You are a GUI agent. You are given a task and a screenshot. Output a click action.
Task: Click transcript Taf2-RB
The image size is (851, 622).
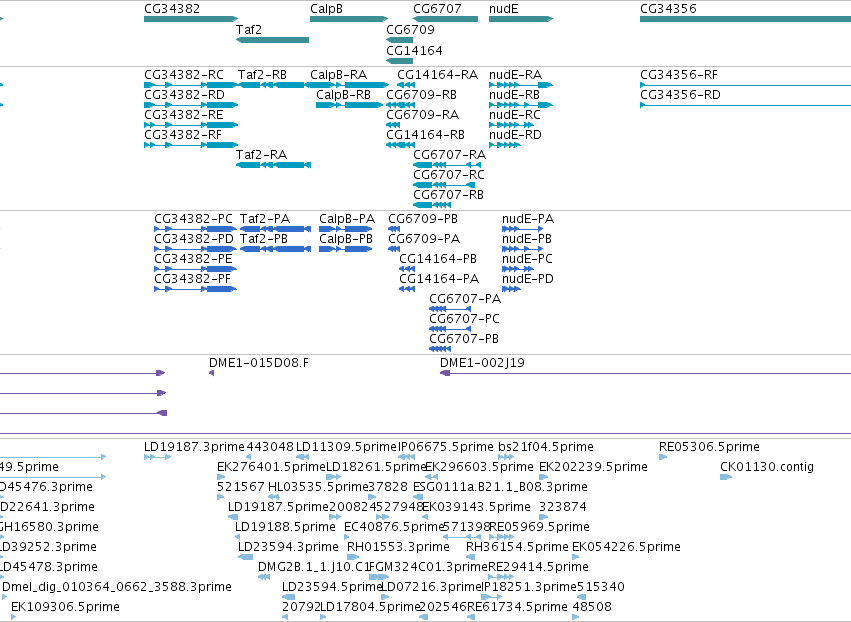(x=262, y=75)
